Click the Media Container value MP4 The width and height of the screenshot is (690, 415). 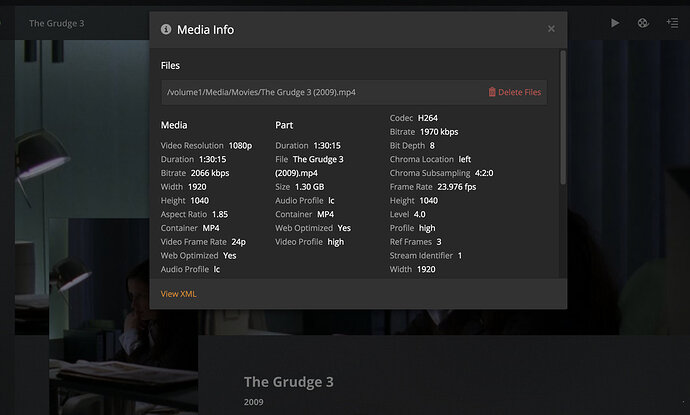pyautogui.click(x=211, y=228)
